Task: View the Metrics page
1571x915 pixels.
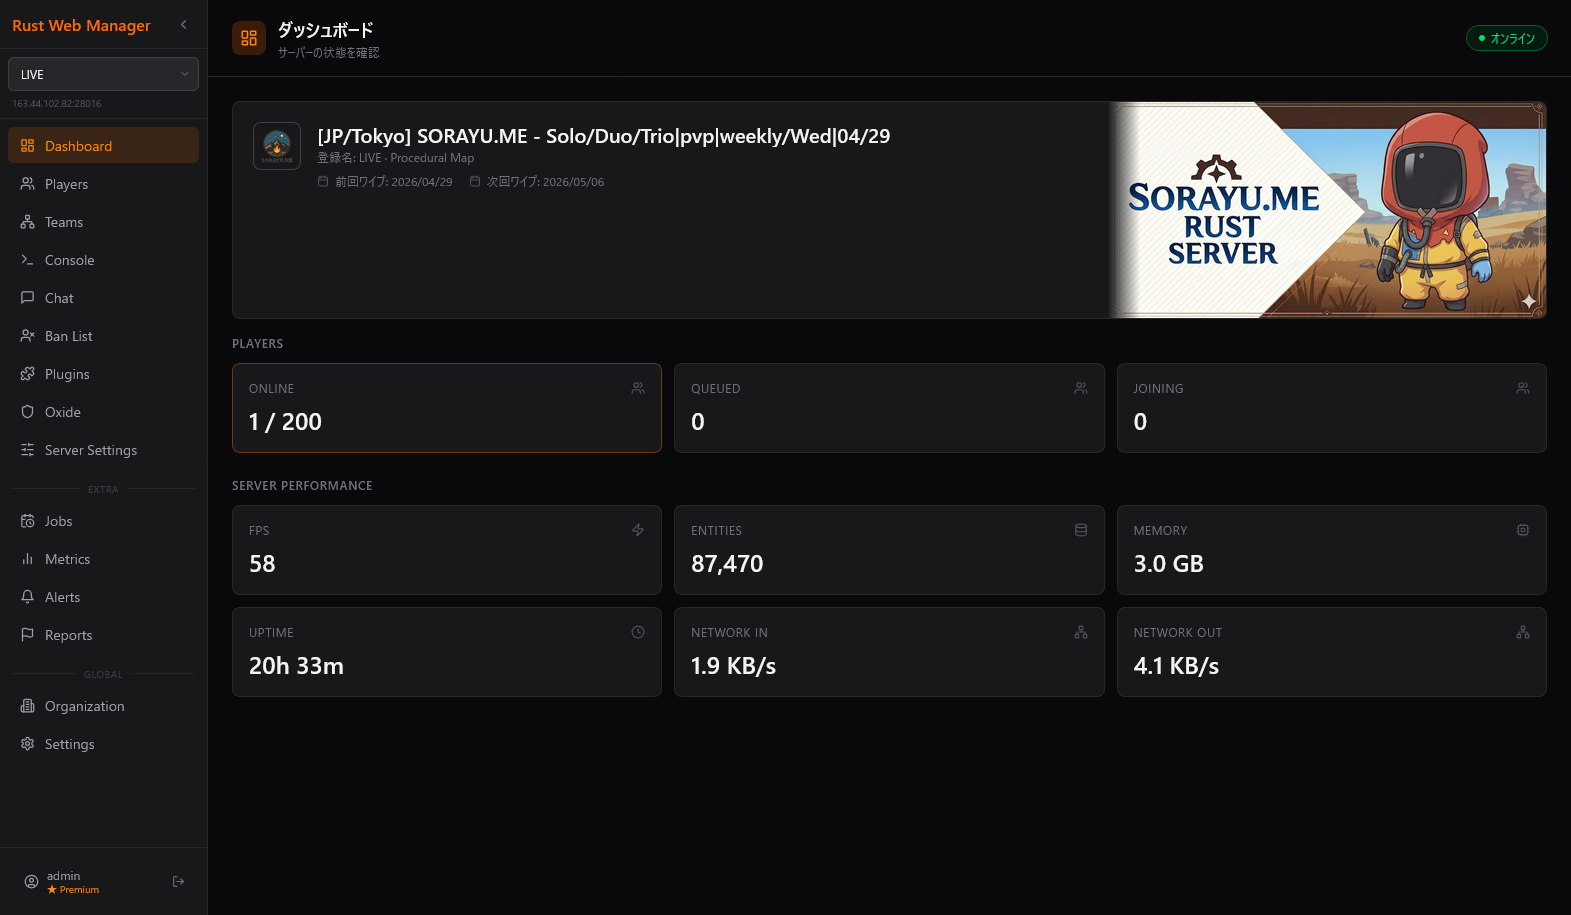Action: [103, 559]
